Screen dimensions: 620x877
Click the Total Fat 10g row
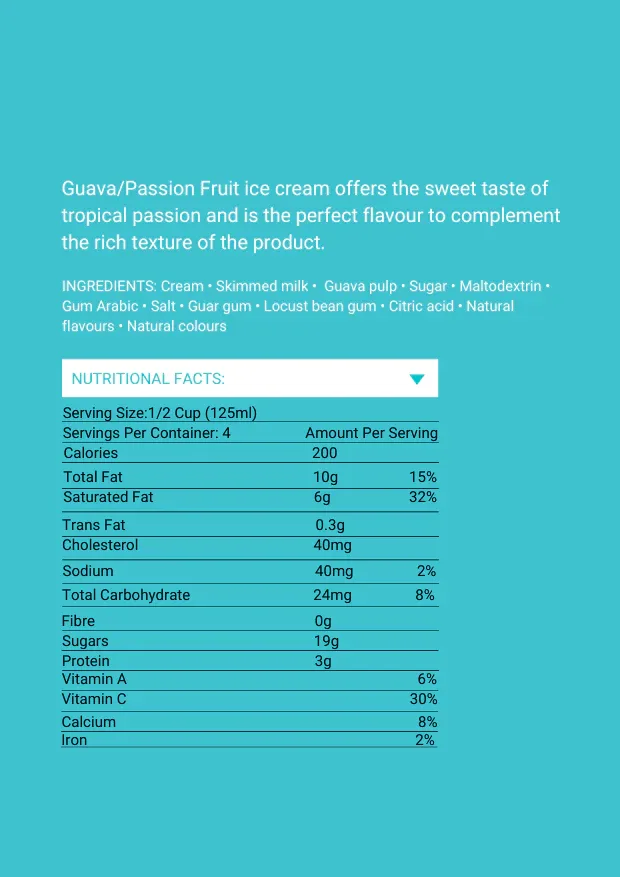[x=250, y=477]
